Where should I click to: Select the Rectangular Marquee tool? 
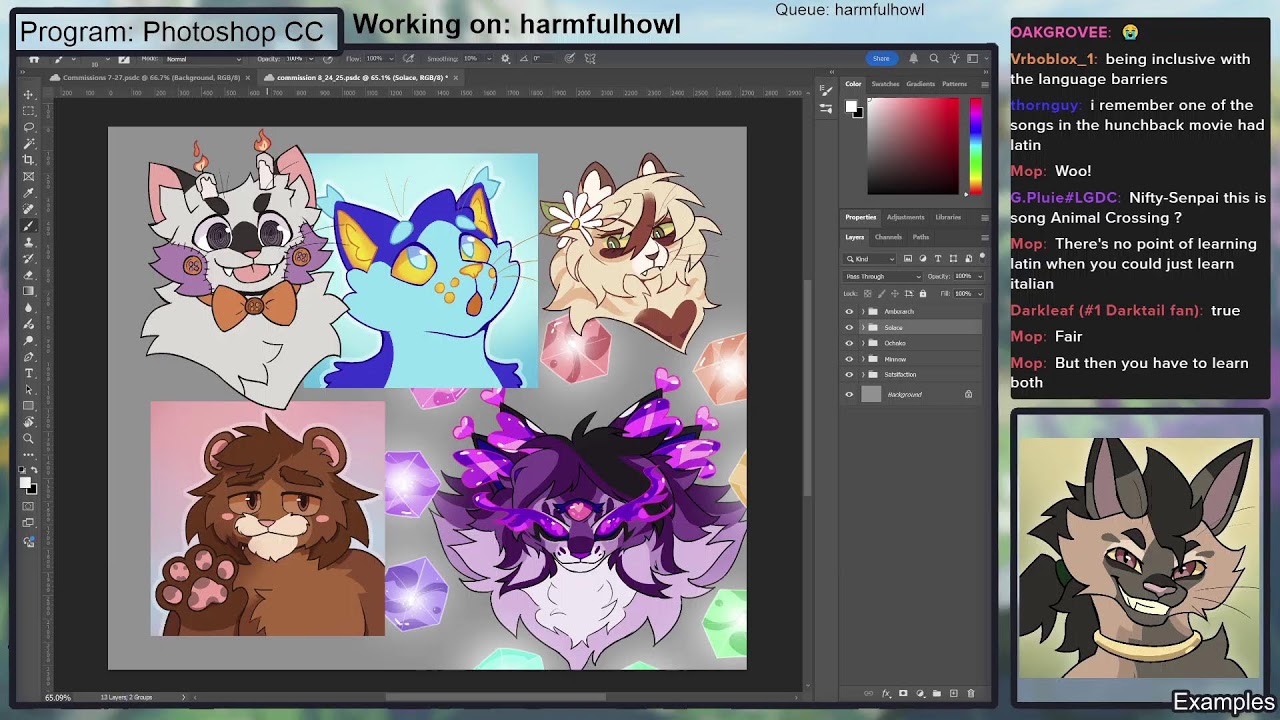28,110
